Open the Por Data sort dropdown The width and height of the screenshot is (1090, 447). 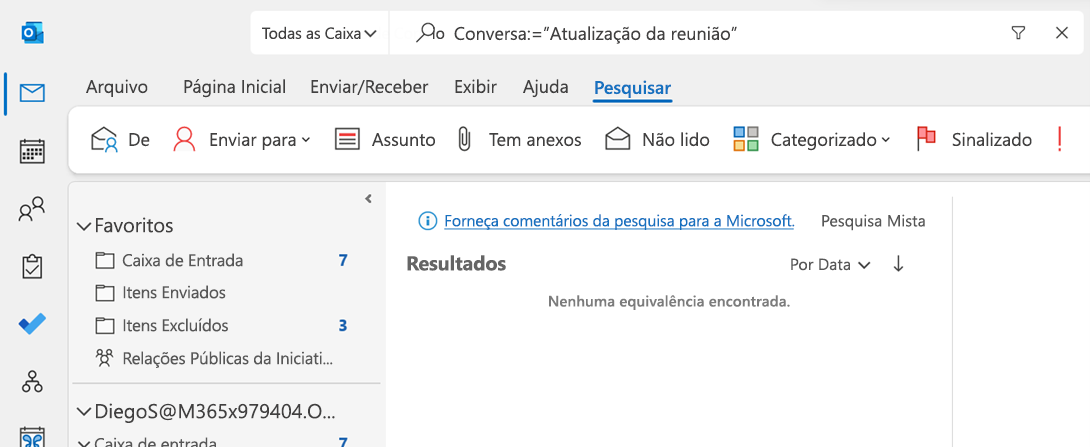click(x=830, y=265)
